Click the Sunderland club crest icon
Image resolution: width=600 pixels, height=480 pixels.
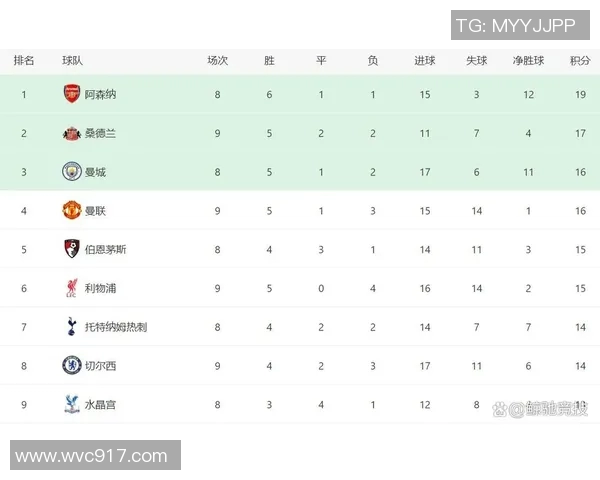click(72, 133)
